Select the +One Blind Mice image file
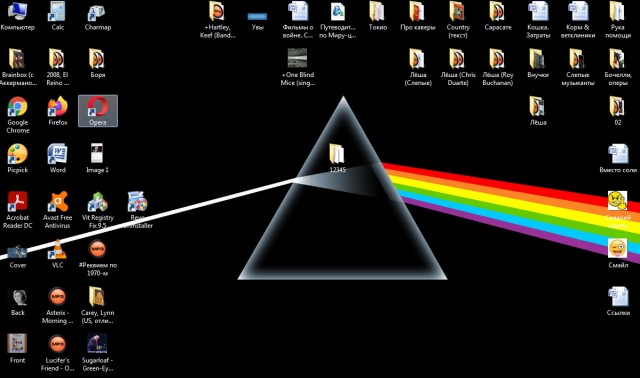 298,67
